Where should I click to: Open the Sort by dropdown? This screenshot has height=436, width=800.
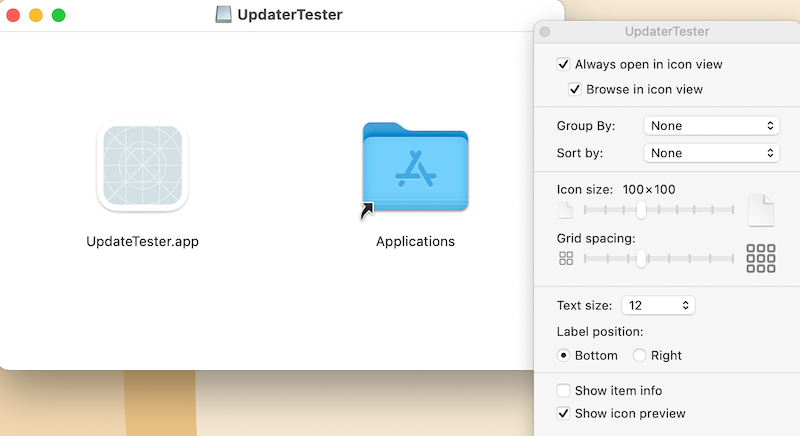711,153
